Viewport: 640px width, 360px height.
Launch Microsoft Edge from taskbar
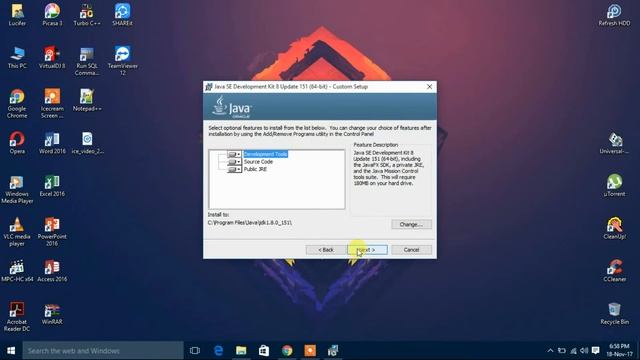pyautogui.click(x=218, y=351)
